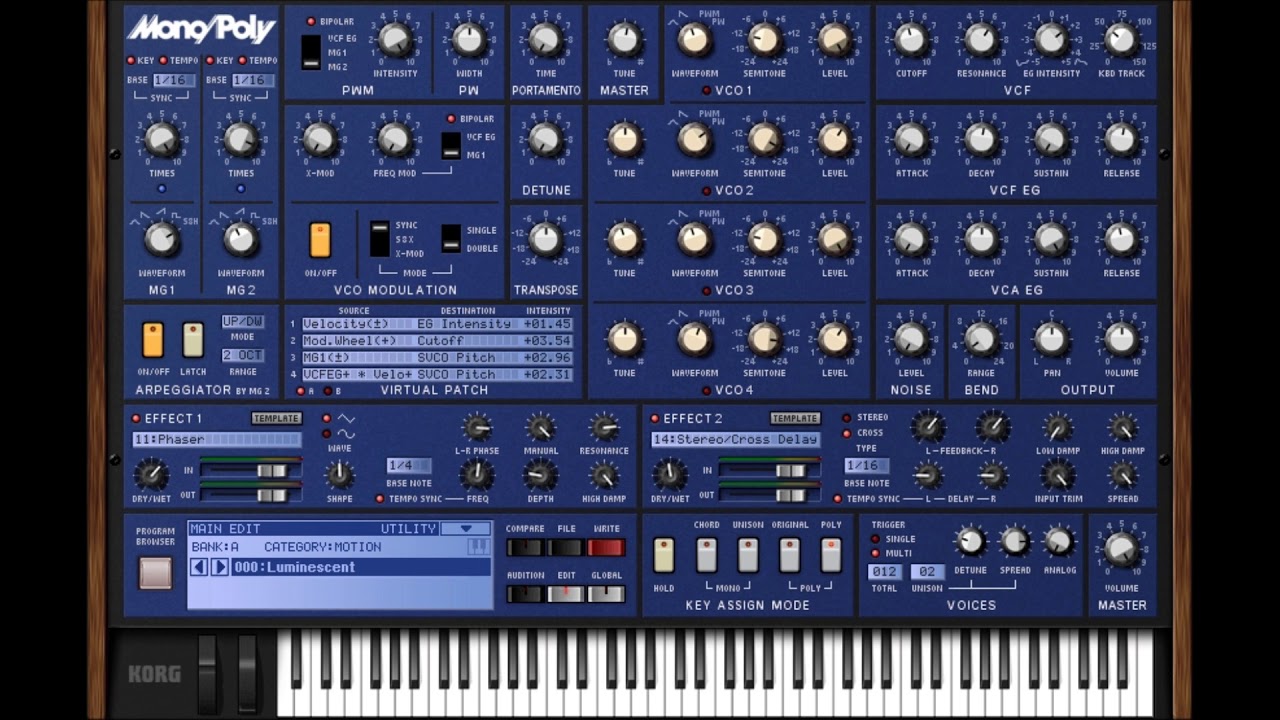Click the AUDITION button

(x=525, y=594)
